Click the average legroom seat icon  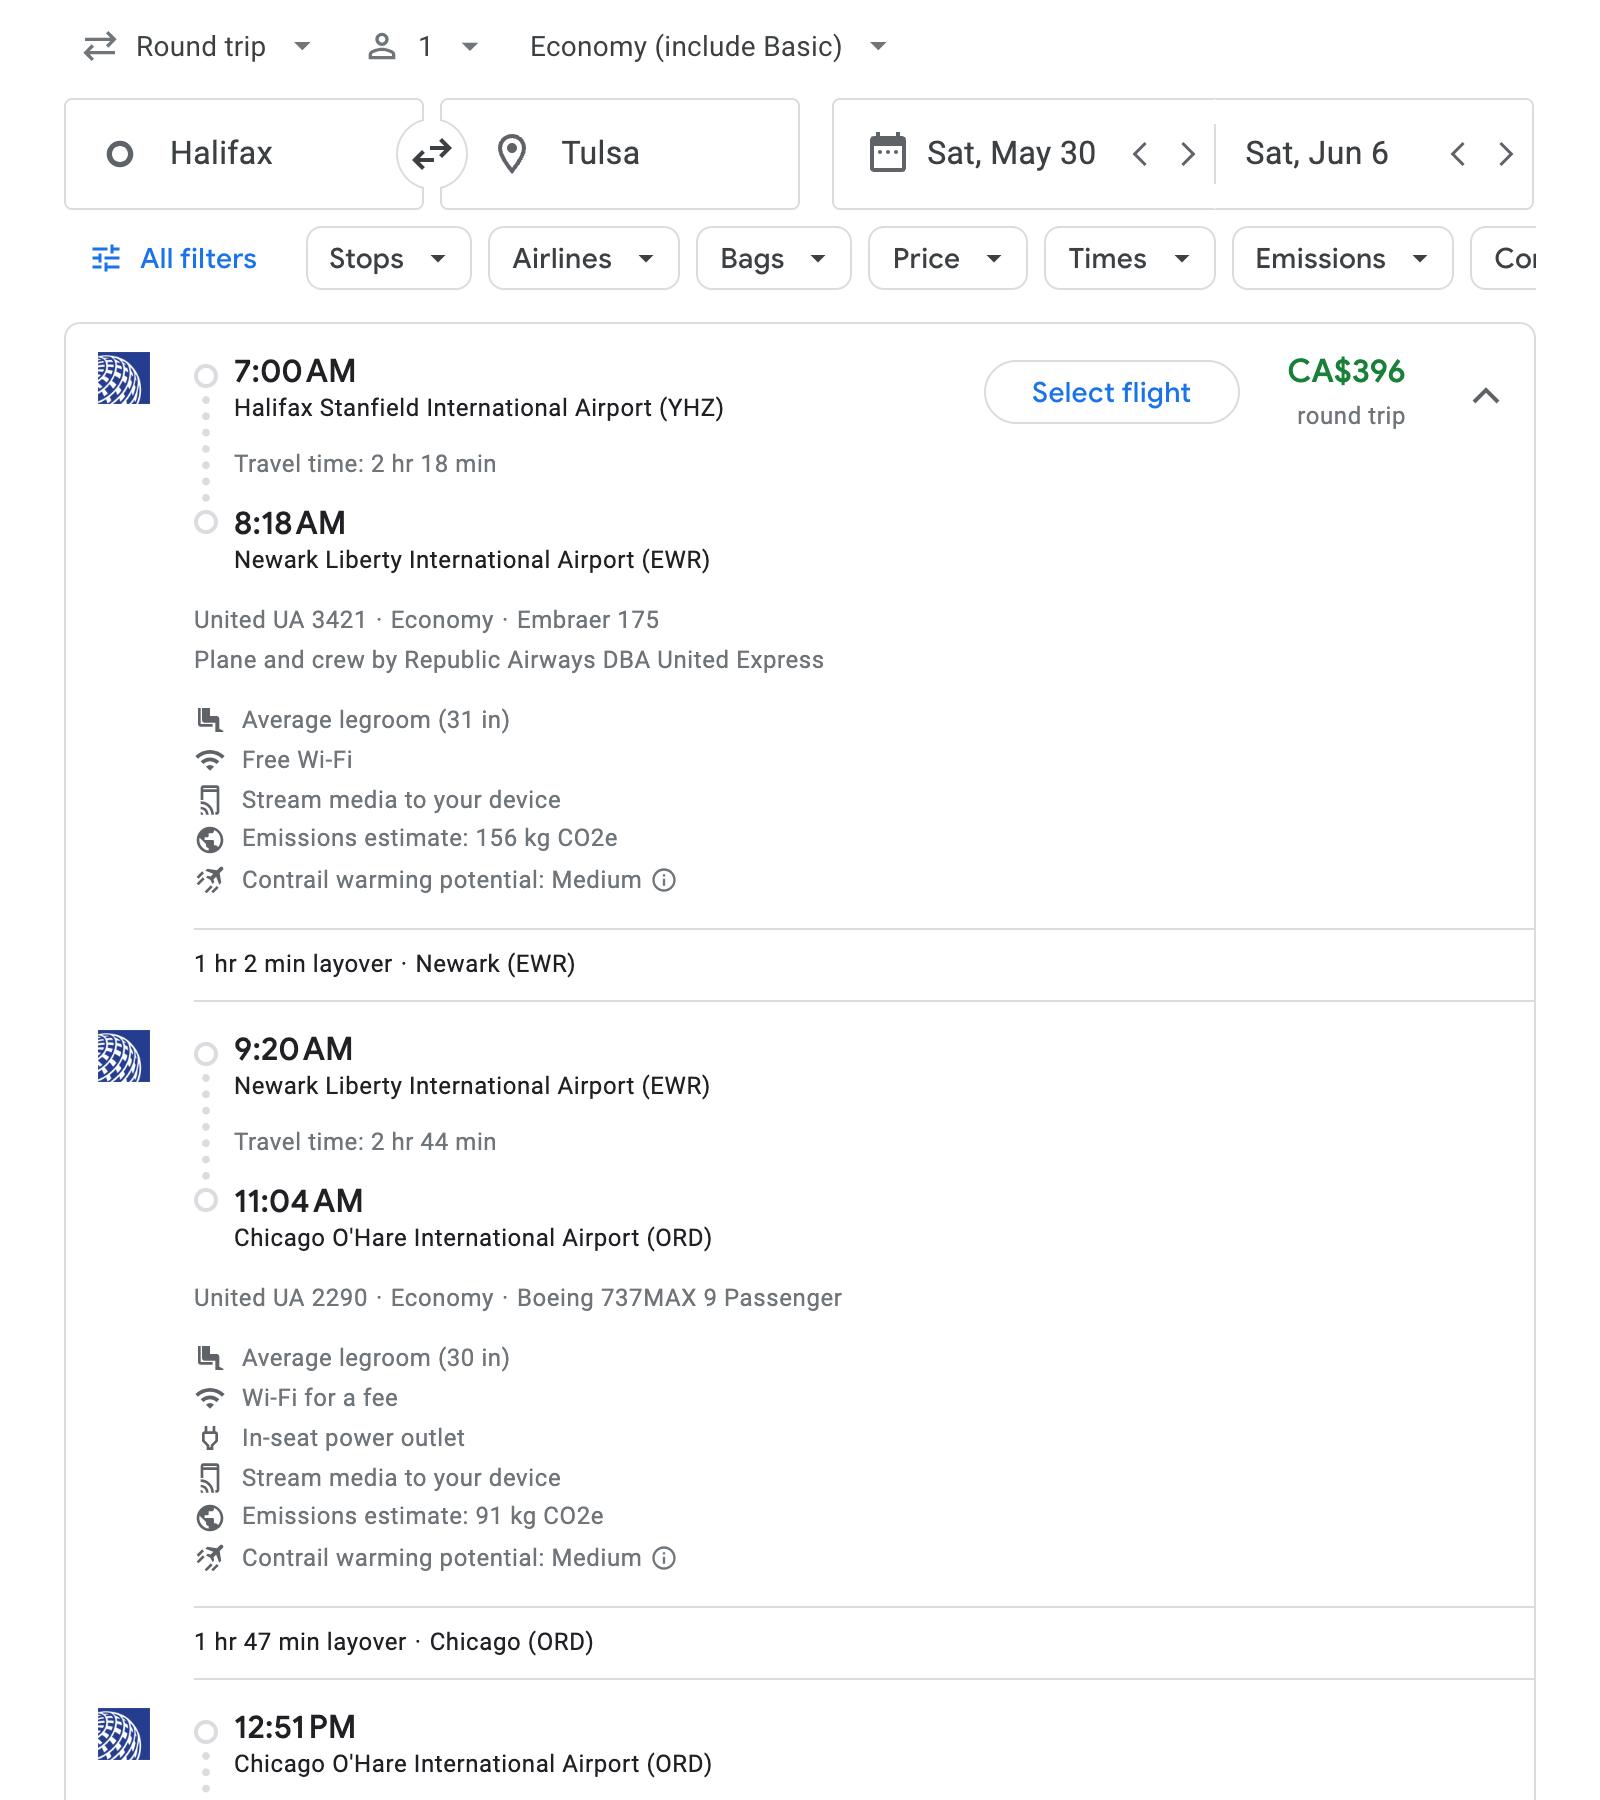point(209,719)
